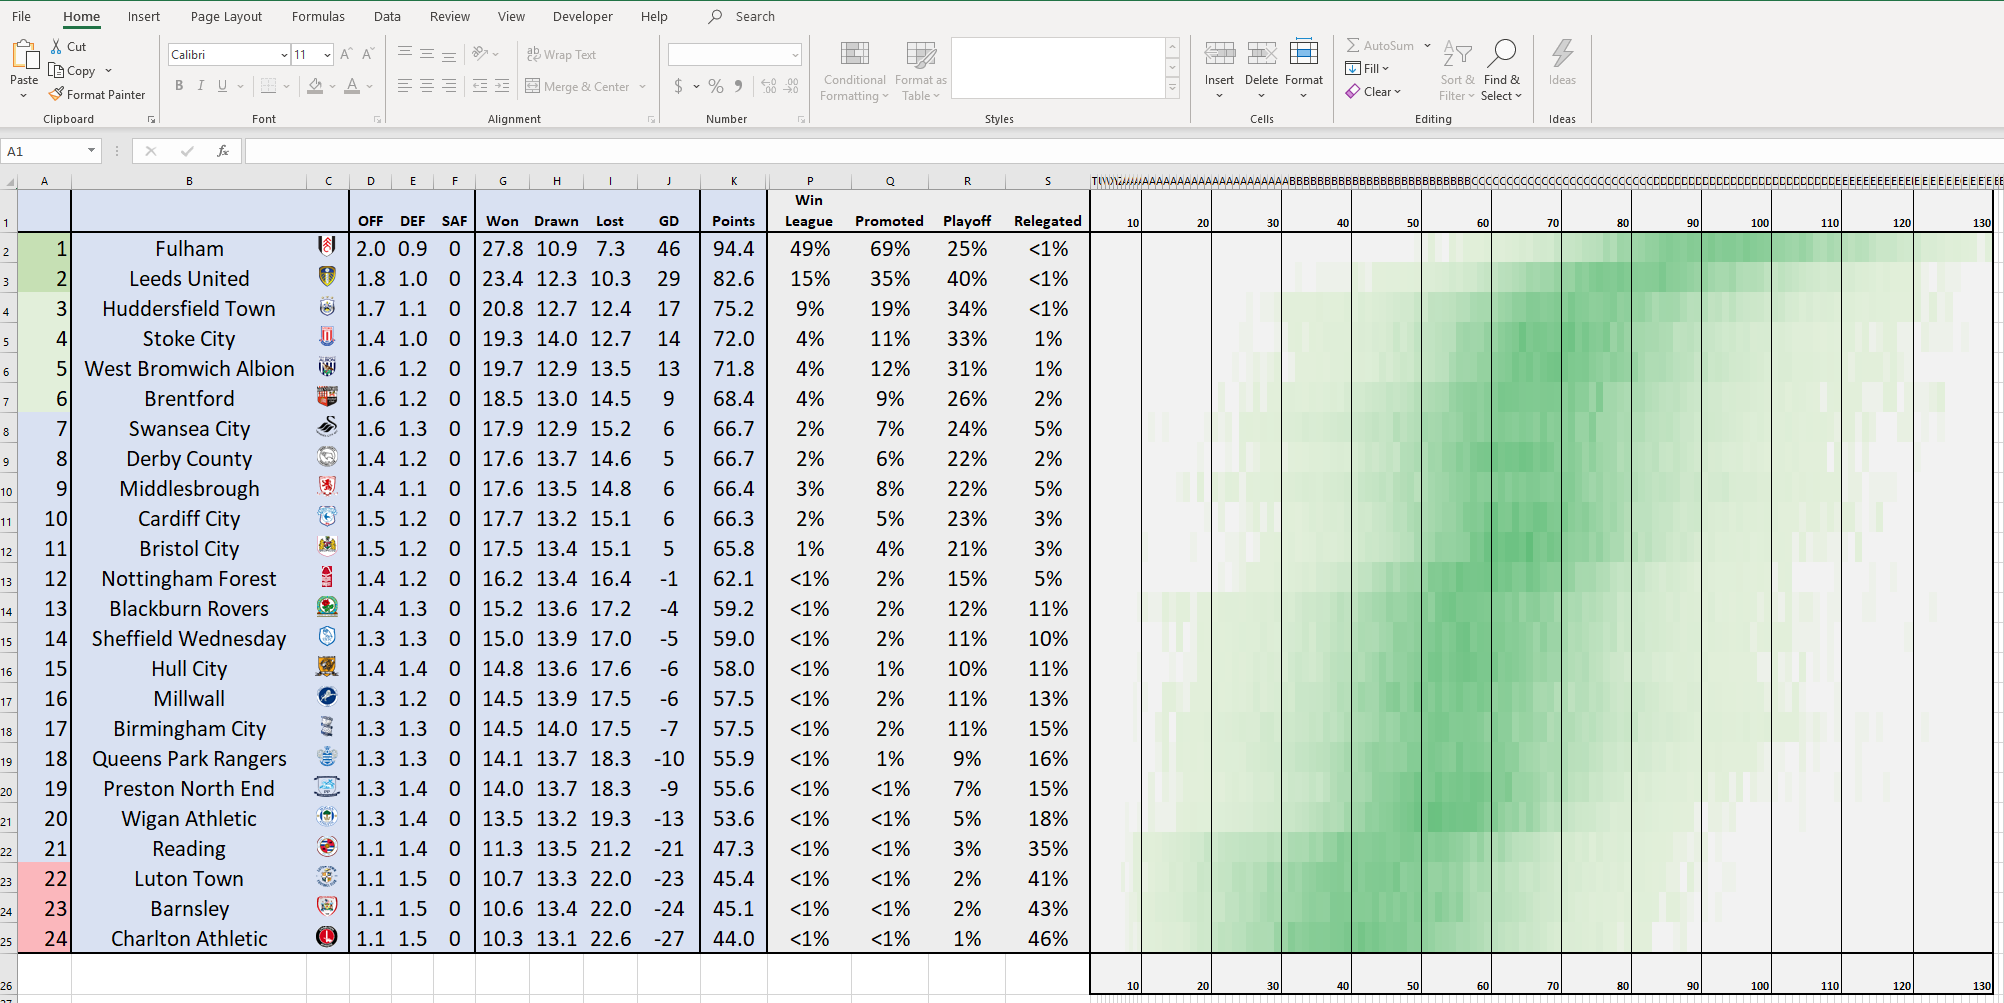Switch to the Data tab

[x=387, y=17]
